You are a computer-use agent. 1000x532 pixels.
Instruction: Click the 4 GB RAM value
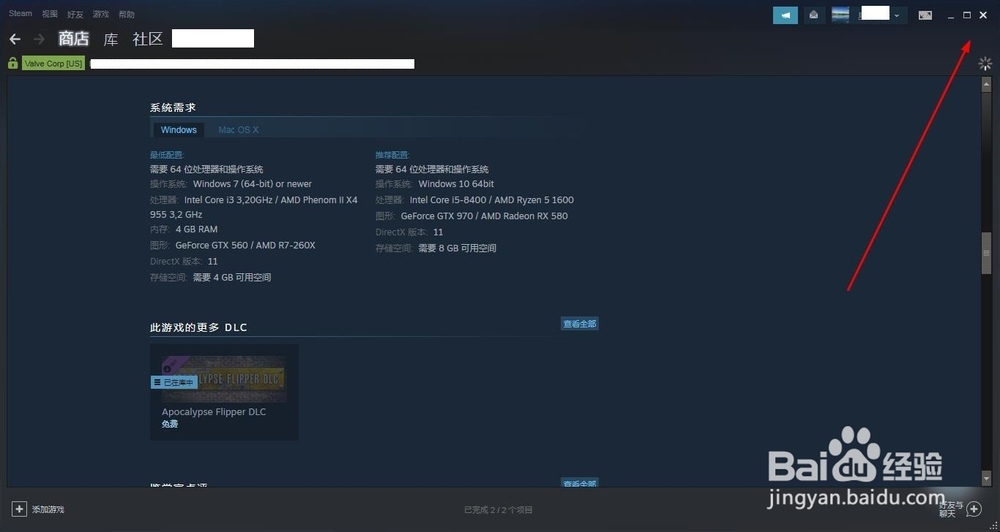pyautogui.click(x=196, y=229)
